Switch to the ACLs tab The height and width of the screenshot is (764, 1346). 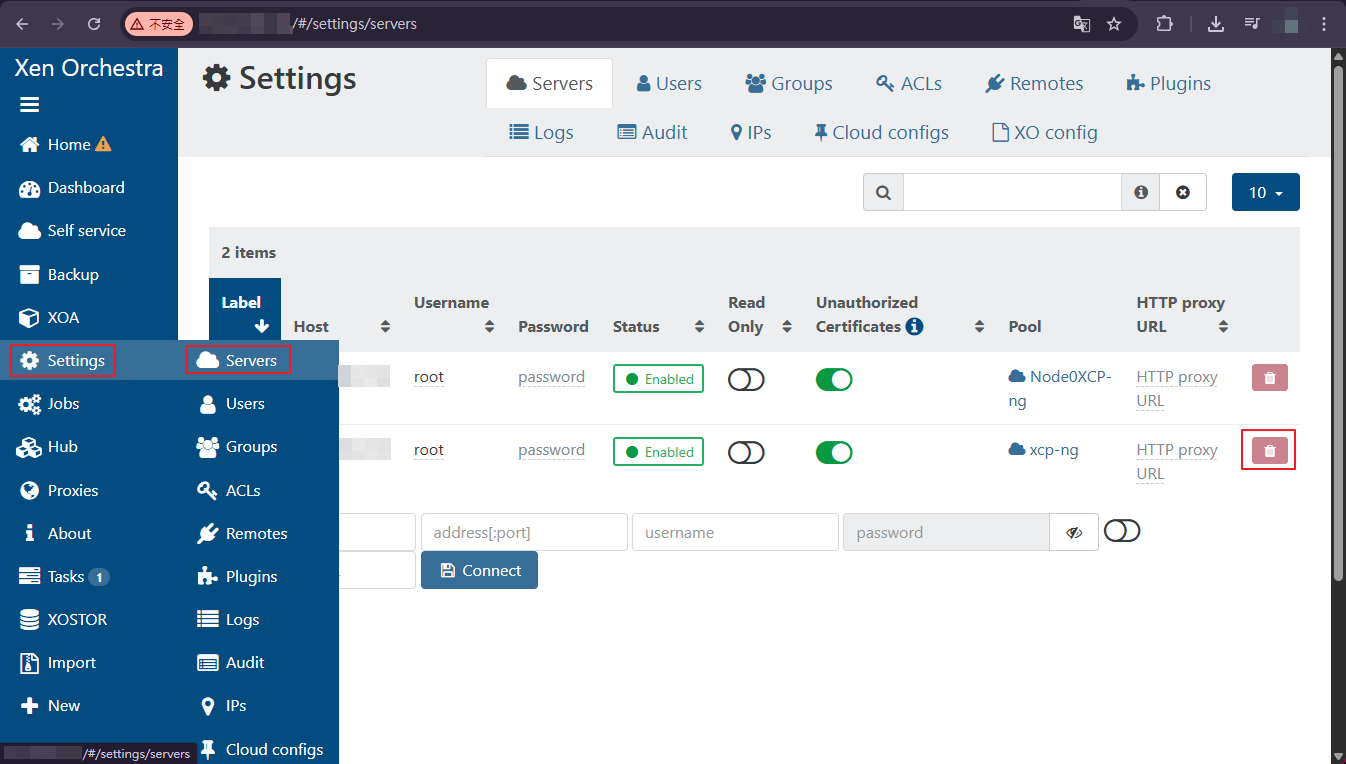tap(909, 83)
